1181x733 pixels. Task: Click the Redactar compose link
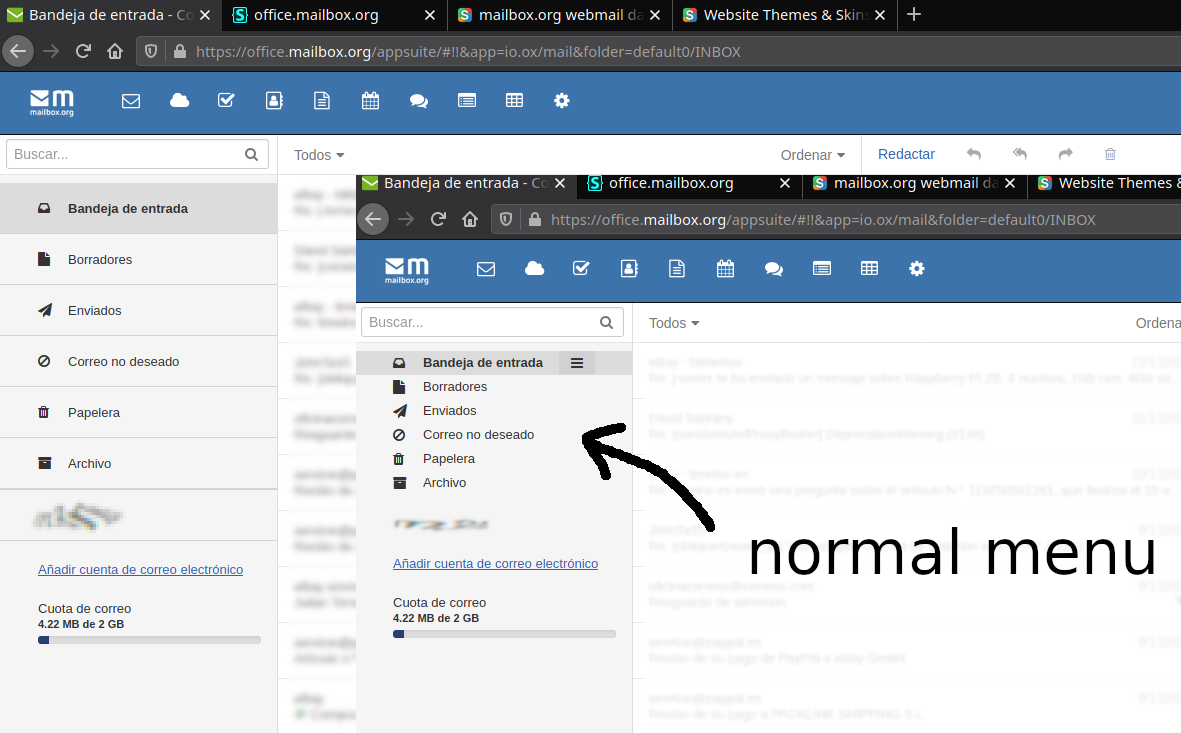tap(906, 154)
